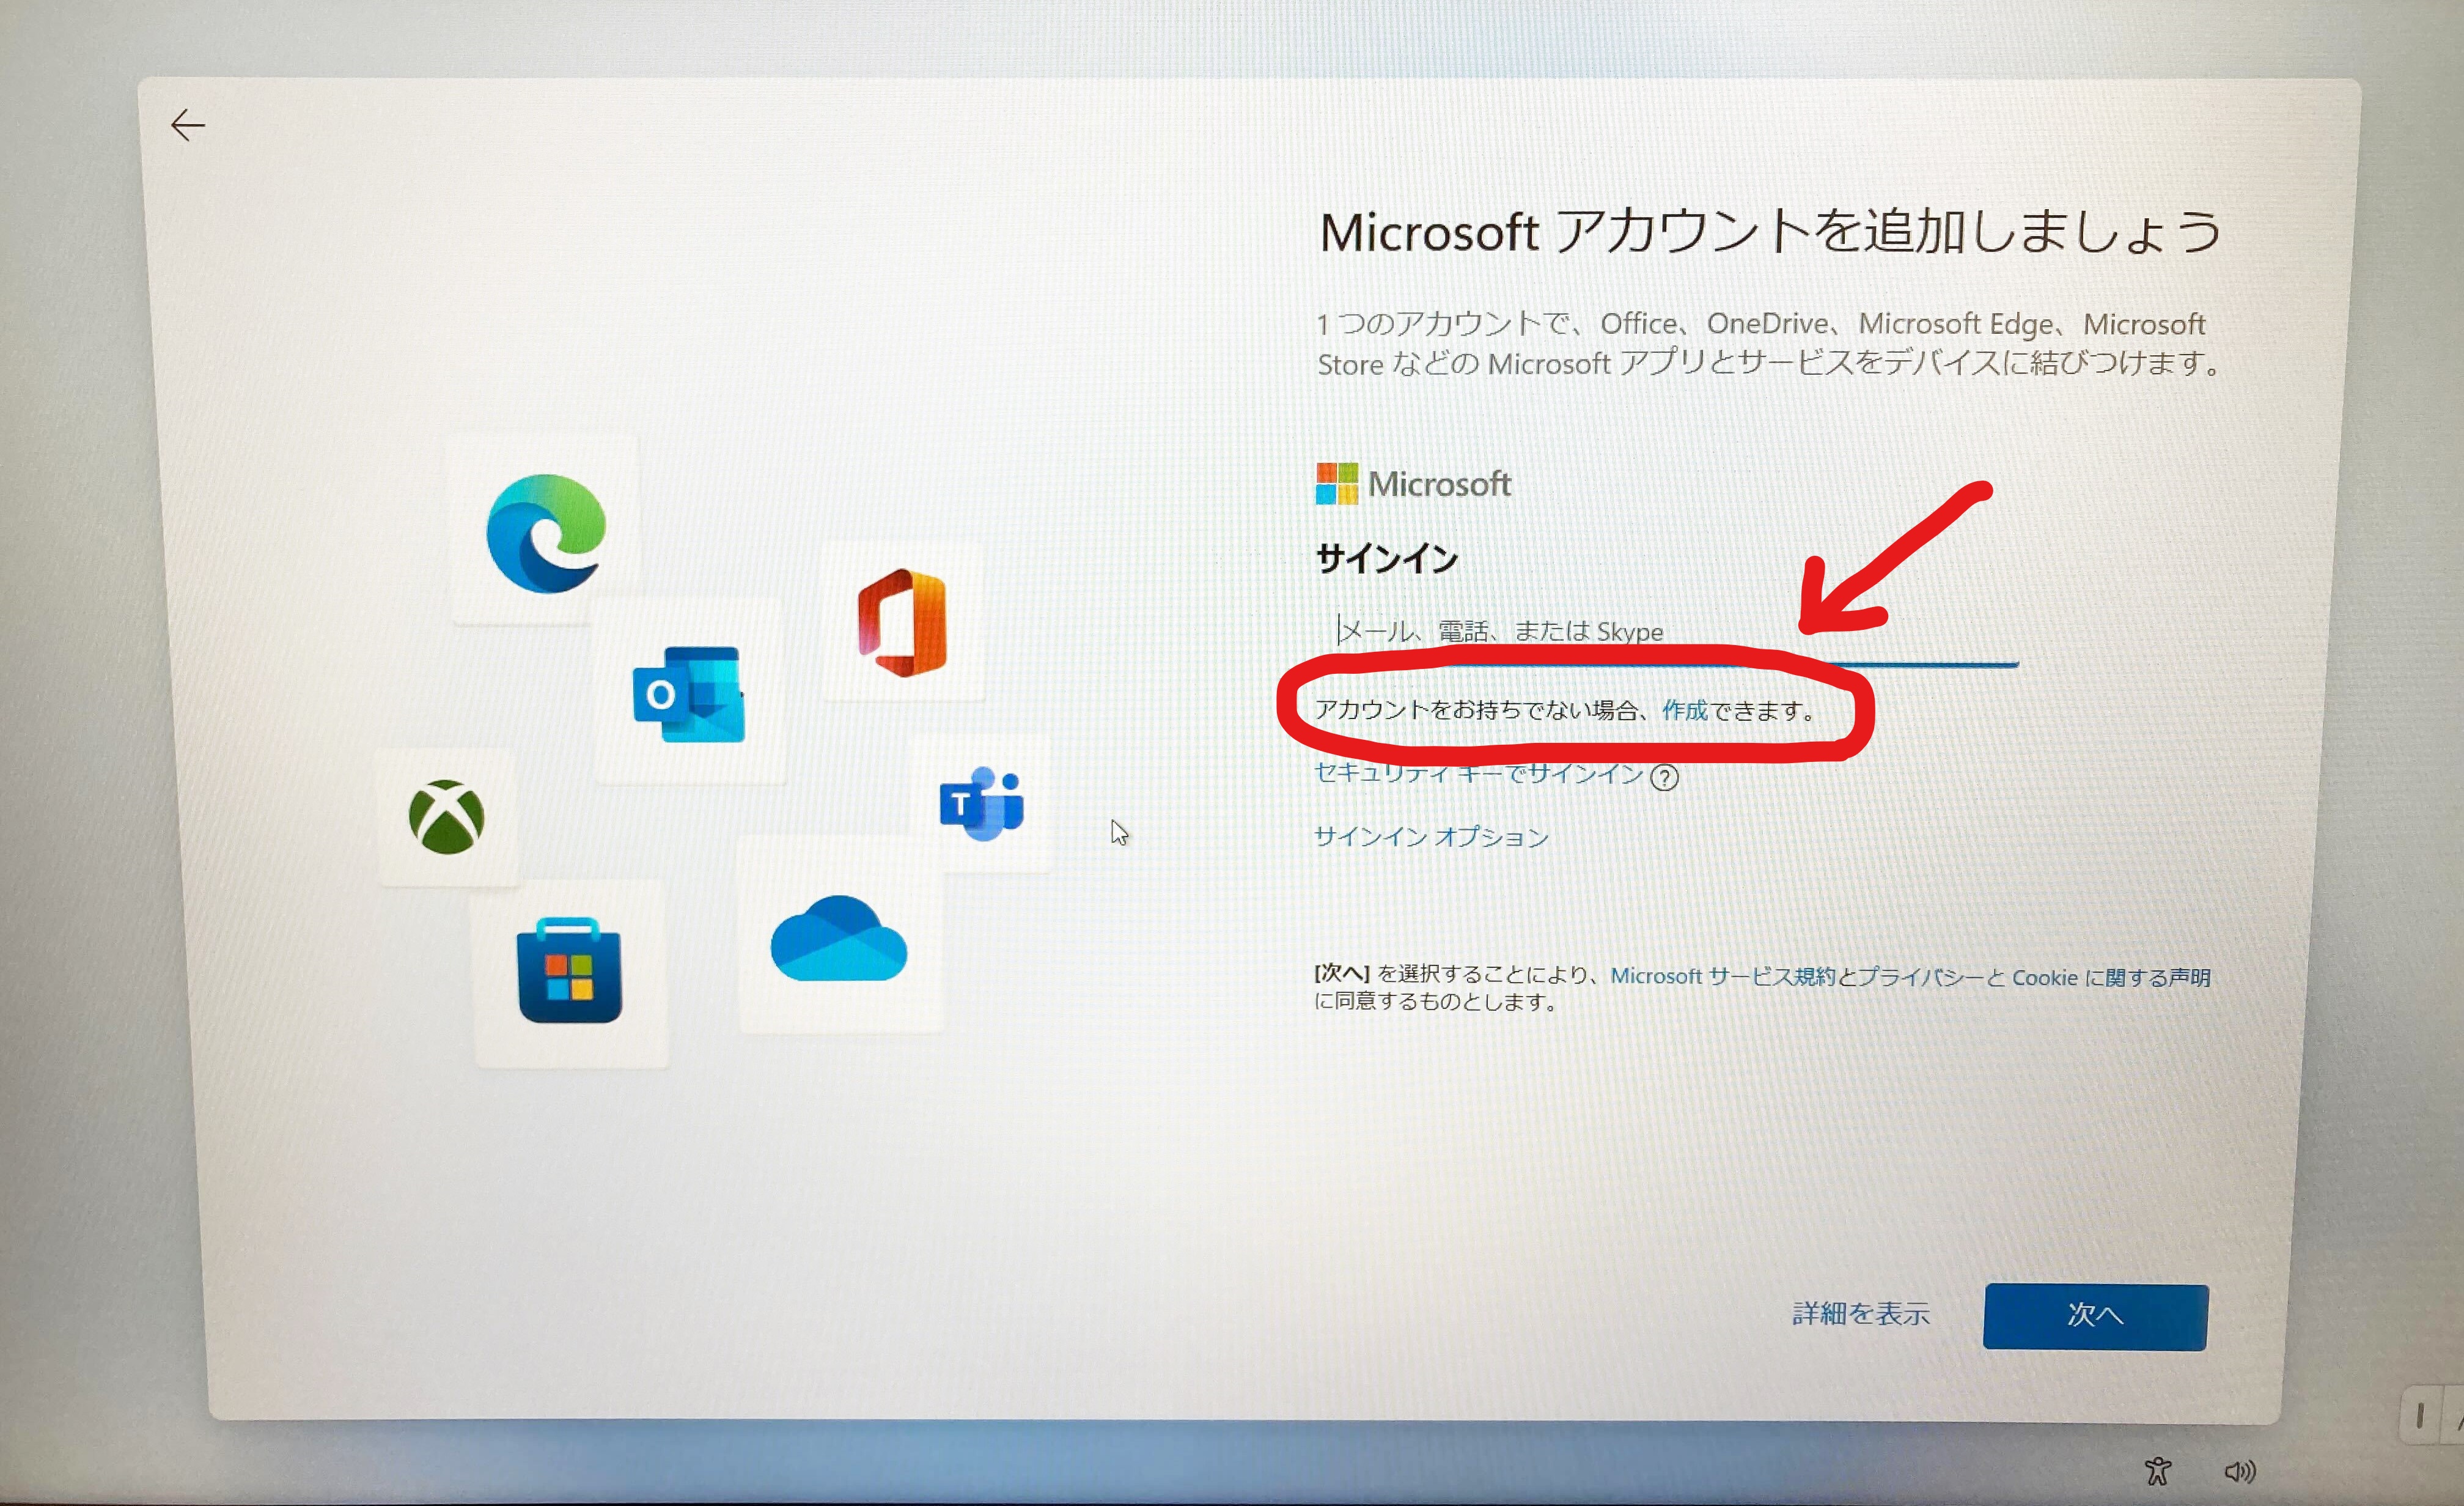Click the Microsoft four-color logo
Screen dimensions: 2464x1506
pyautogui.click(x=1336, y=484)
